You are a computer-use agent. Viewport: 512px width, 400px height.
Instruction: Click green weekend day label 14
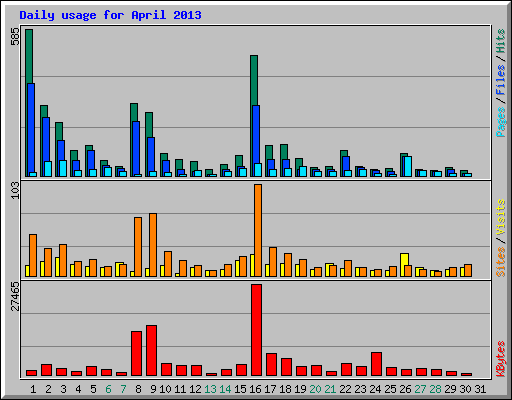225,389
